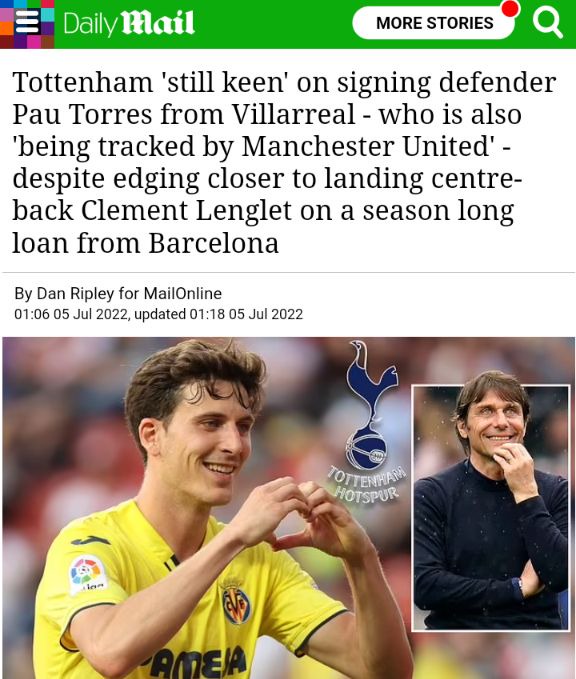Click the 'Tottenham Hotspur' text under the crest
This screenshot has width=576, height=679.
pos(367,484)
